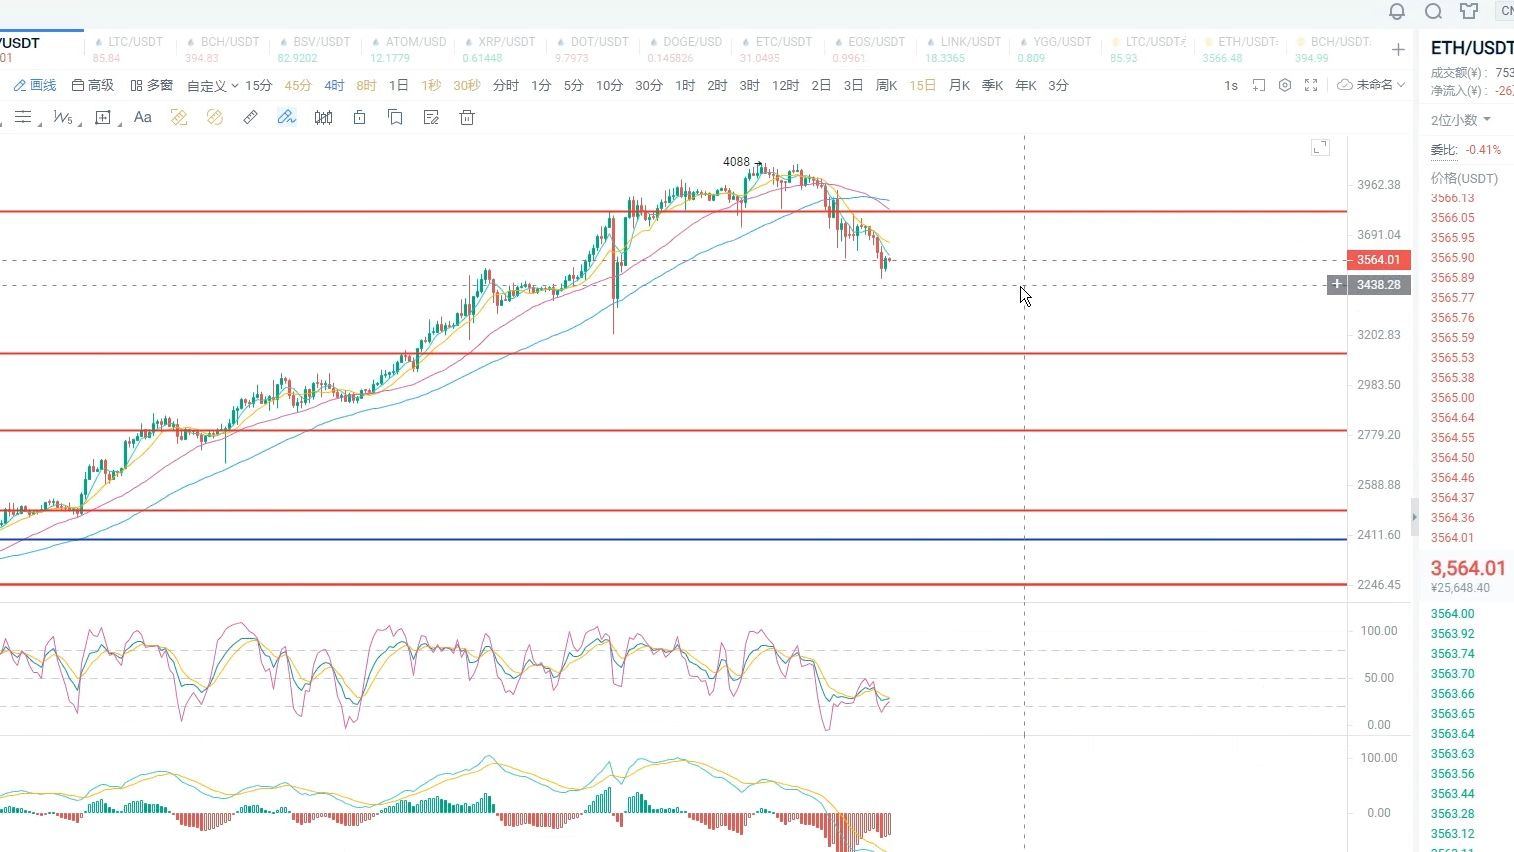Open the BCH/USDT 394.83 symbol tab
This screenshot has width=1514, height=852.
[x=223, y=49]
